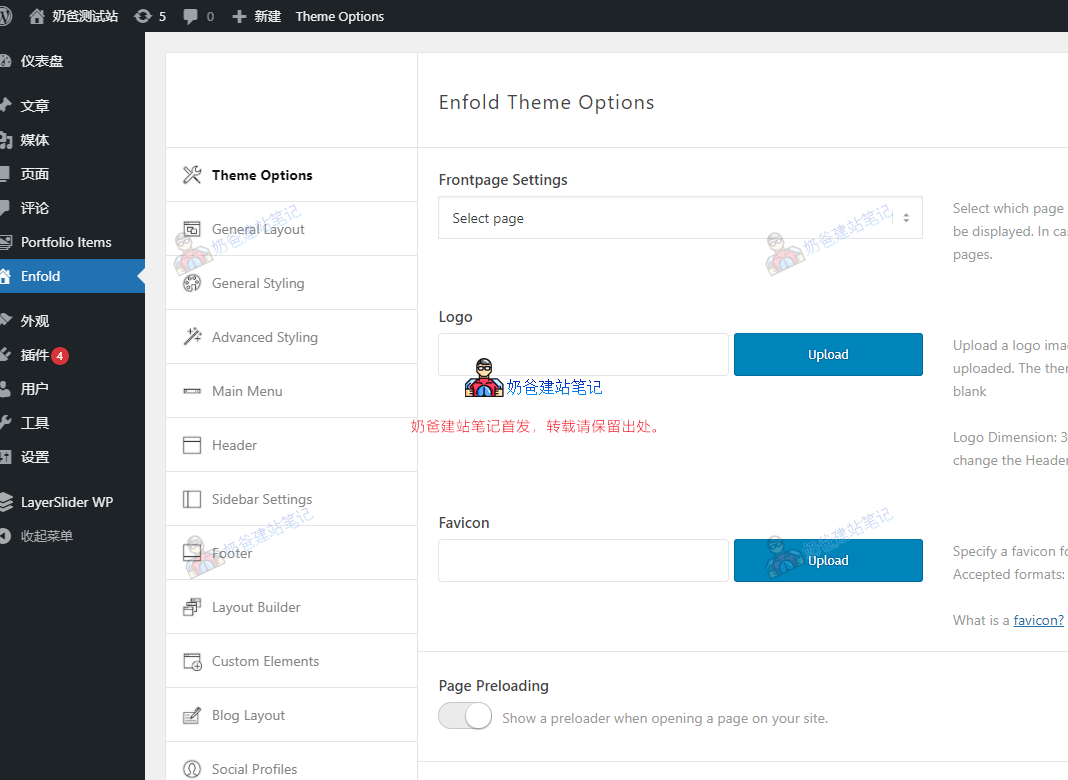This screenshot has height=780, width=1068.
Task: Click the WordPress logo icon in admin bar
Action: (5, 16)
